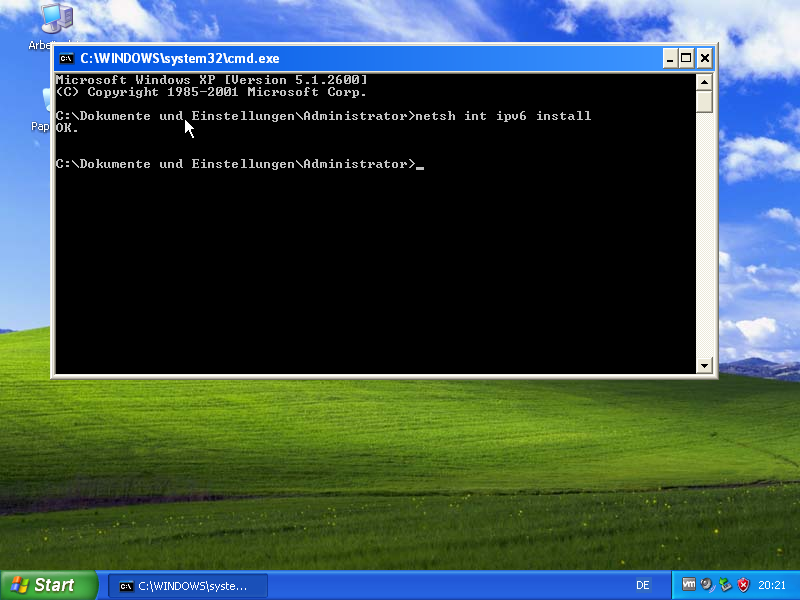Close the cmd.exe window
The width and height of the screenshot is (800, 600).
click(x=705, y=59)
